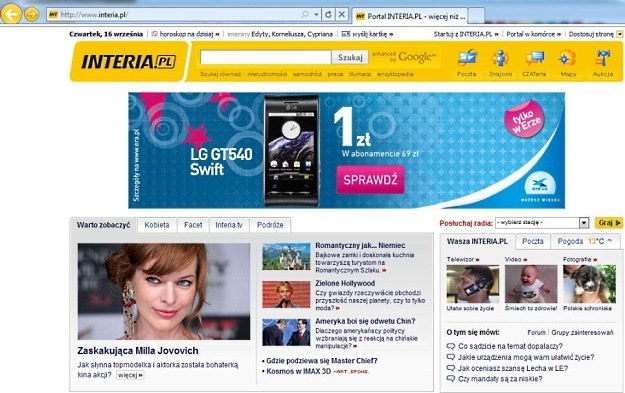The image size is (625, 393).
Task: Click the encyklopedie search shortcut
Action: point(395,74)
